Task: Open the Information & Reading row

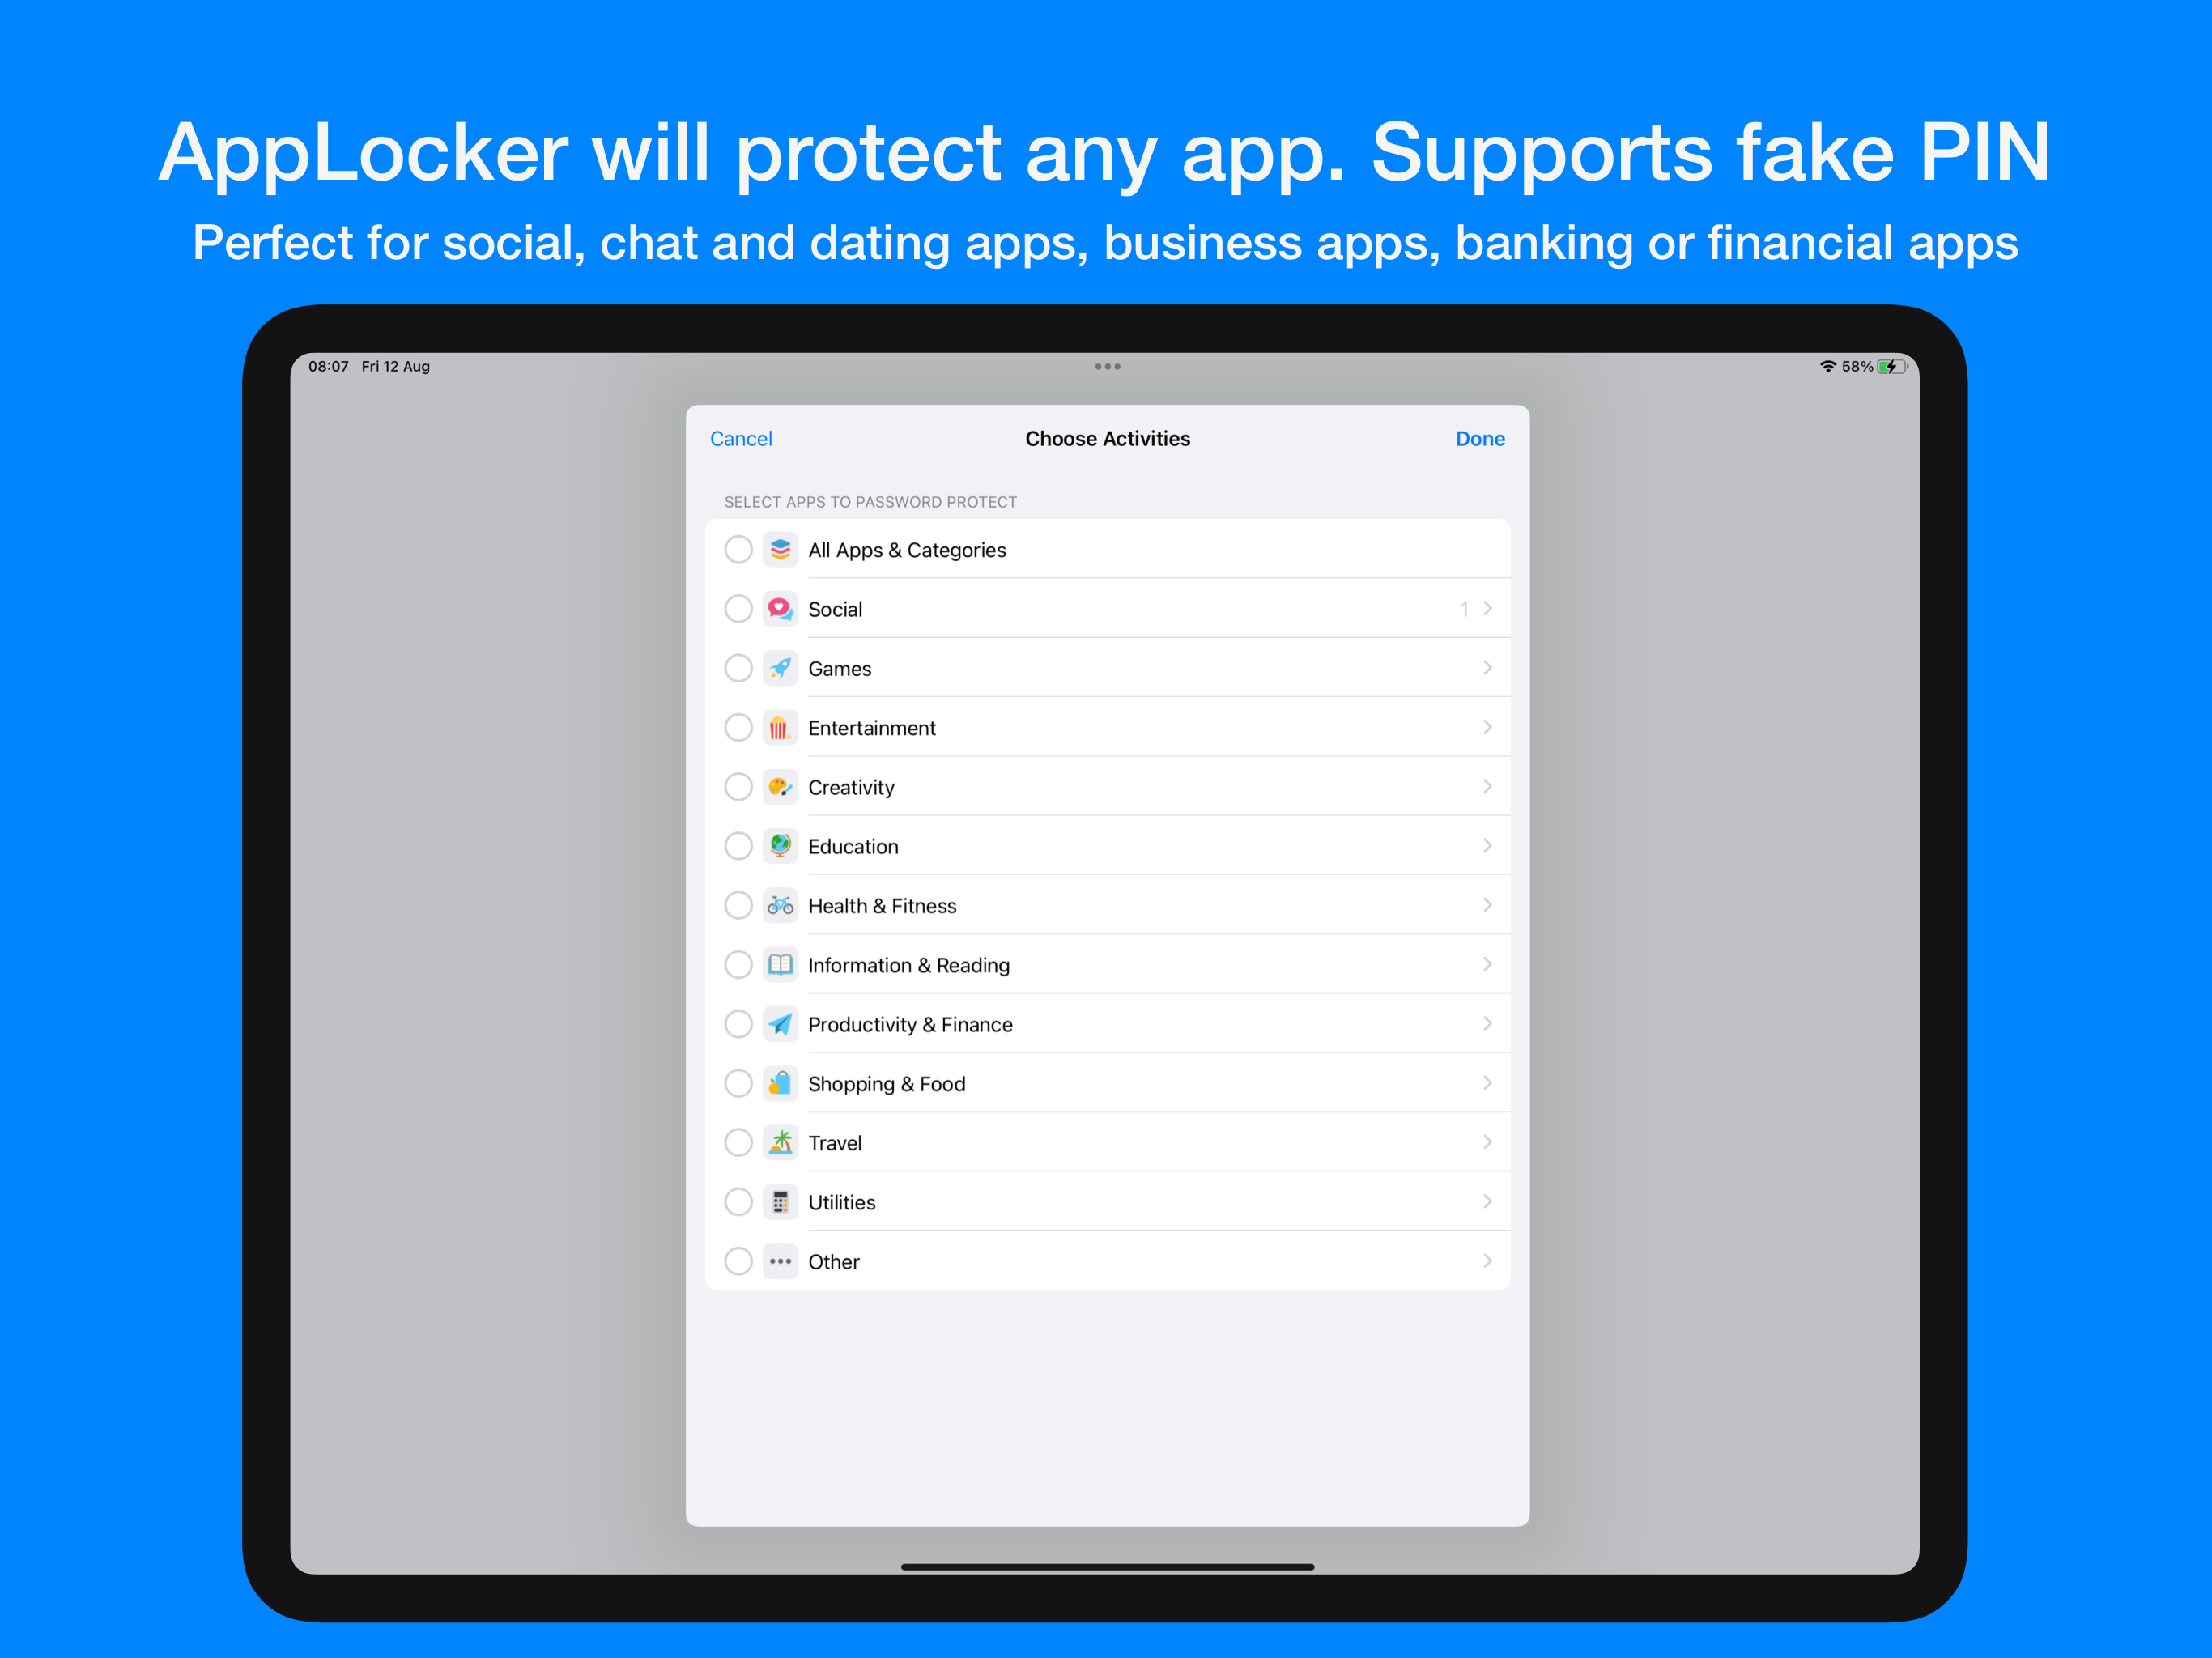Action: pos(1107,964)
